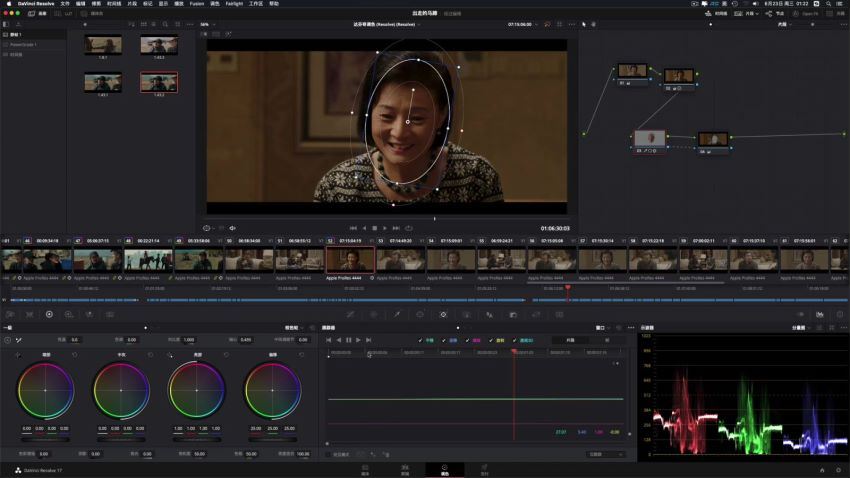850x478 pixels.
Task: Switch to the Color page tab
Action: coord(445,470)
